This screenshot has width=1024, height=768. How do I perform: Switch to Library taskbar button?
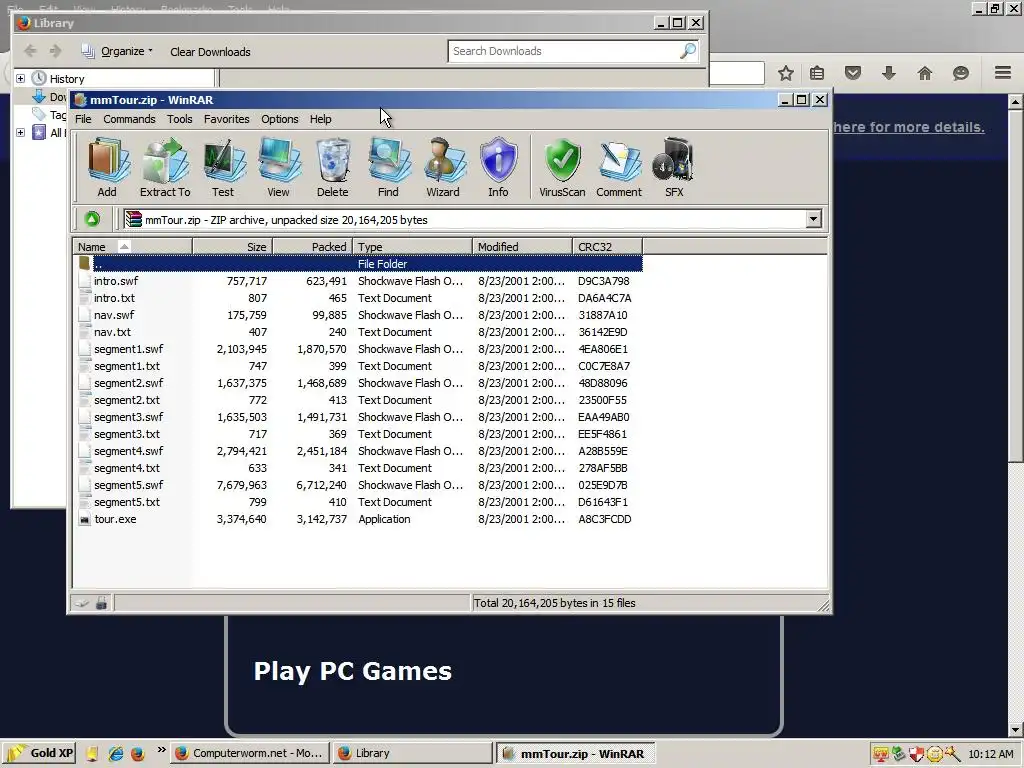[412, 753]
